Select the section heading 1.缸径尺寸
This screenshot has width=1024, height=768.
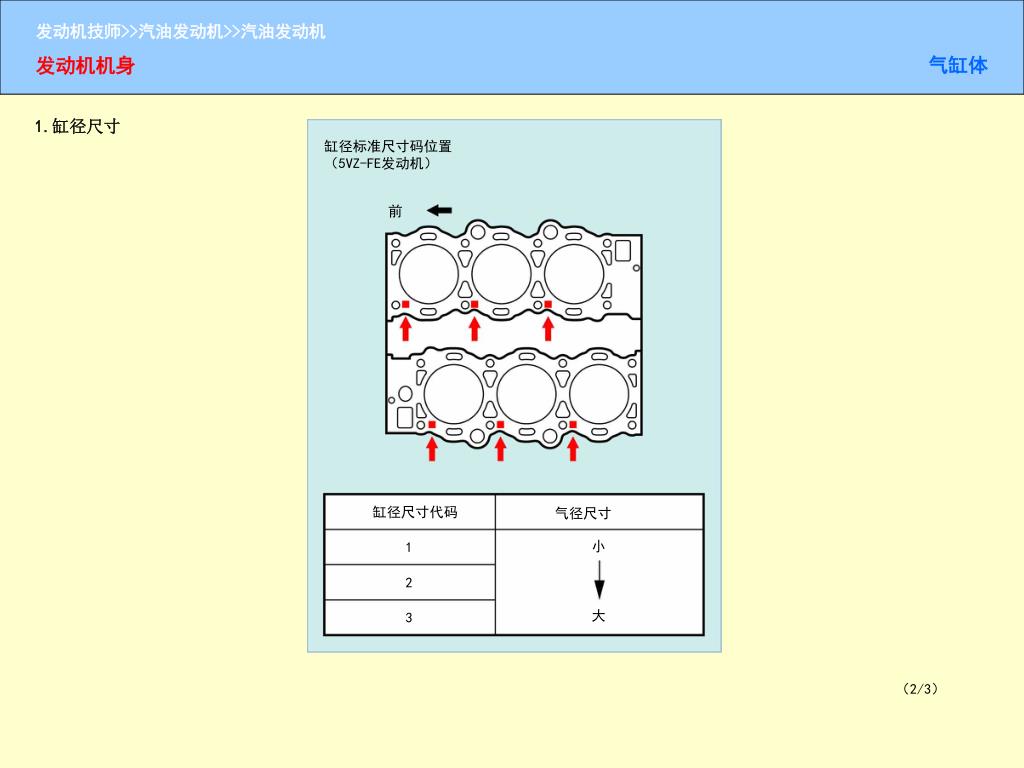pyautogui.click(x=77, y=126)
